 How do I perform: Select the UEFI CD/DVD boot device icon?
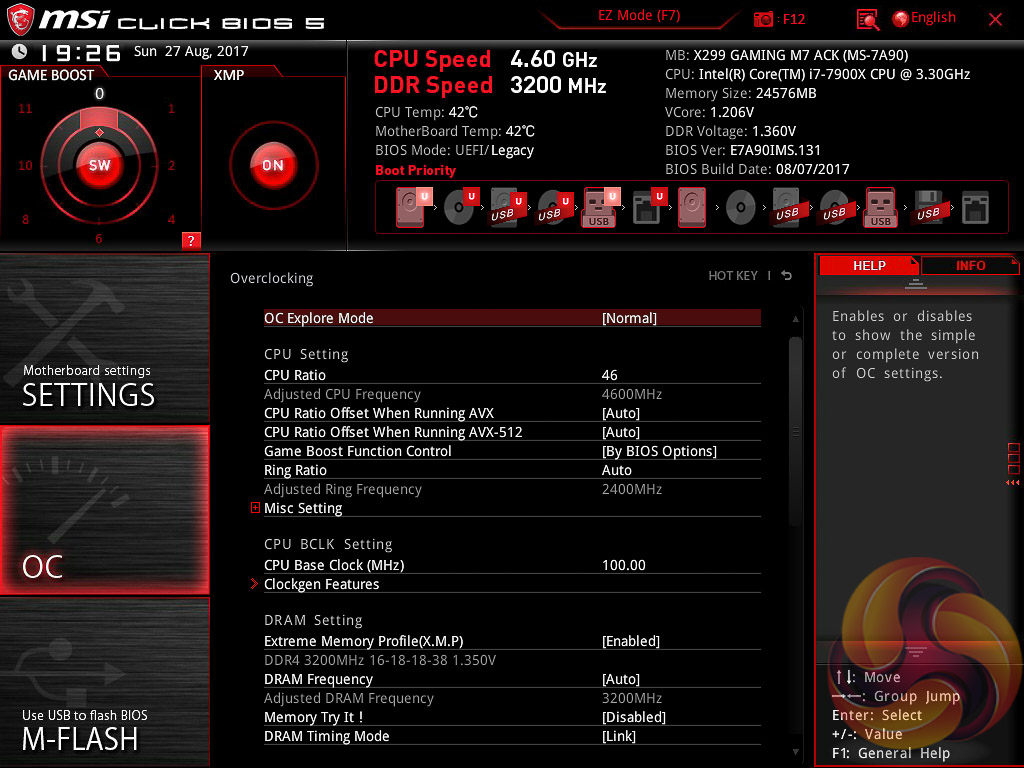(461, 207)
